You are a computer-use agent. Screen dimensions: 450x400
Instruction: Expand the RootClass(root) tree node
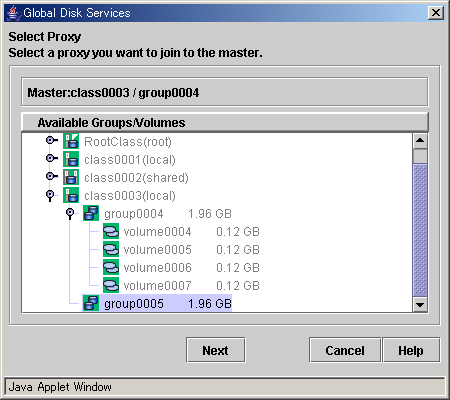[x=51, y=140]
